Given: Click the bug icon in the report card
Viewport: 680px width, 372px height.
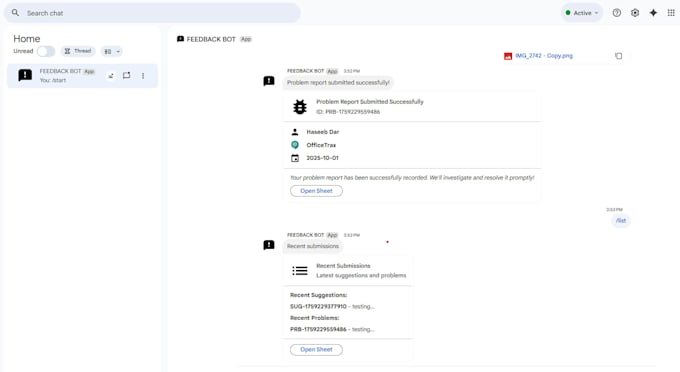Looking at the screenshot, I should point(300,107).
